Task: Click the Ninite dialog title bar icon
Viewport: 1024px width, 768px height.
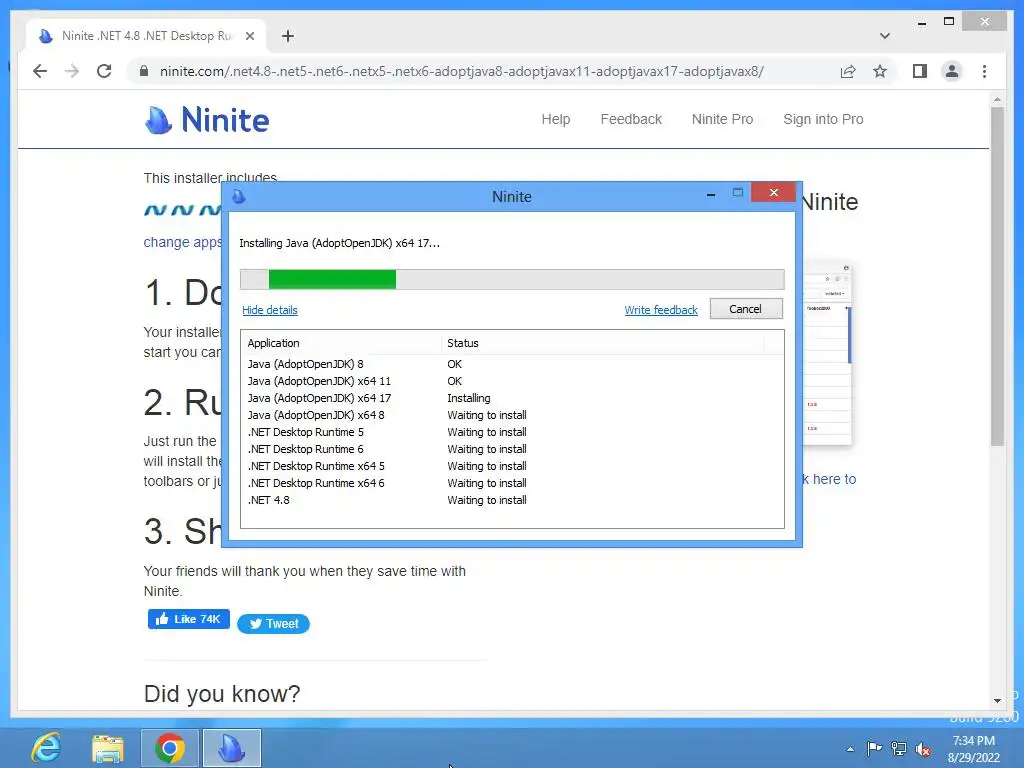Action: (x=238, y=196)
